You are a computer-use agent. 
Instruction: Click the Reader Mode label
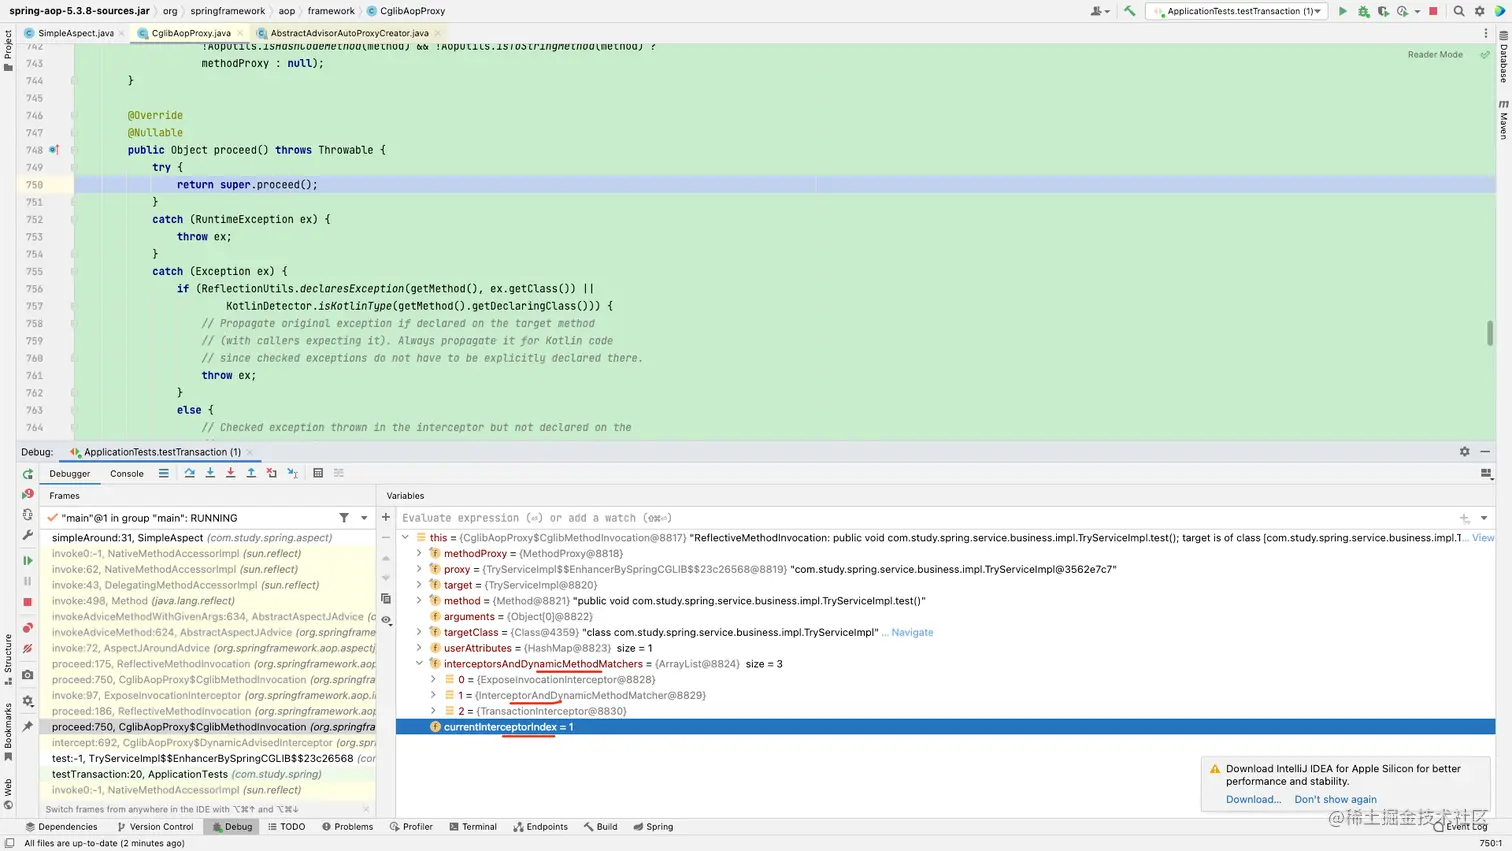point(1435,55)
